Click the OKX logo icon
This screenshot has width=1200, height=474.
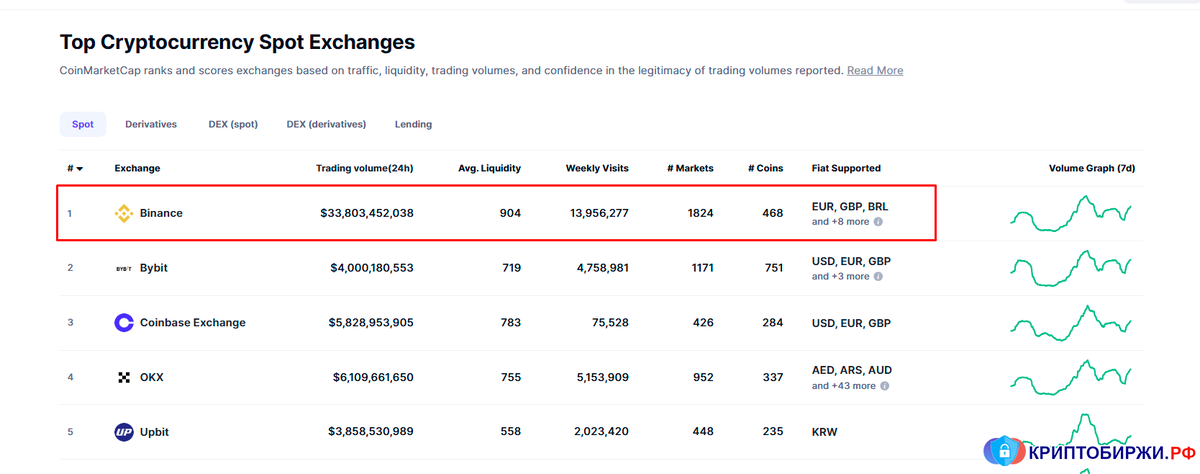point(124,378)
